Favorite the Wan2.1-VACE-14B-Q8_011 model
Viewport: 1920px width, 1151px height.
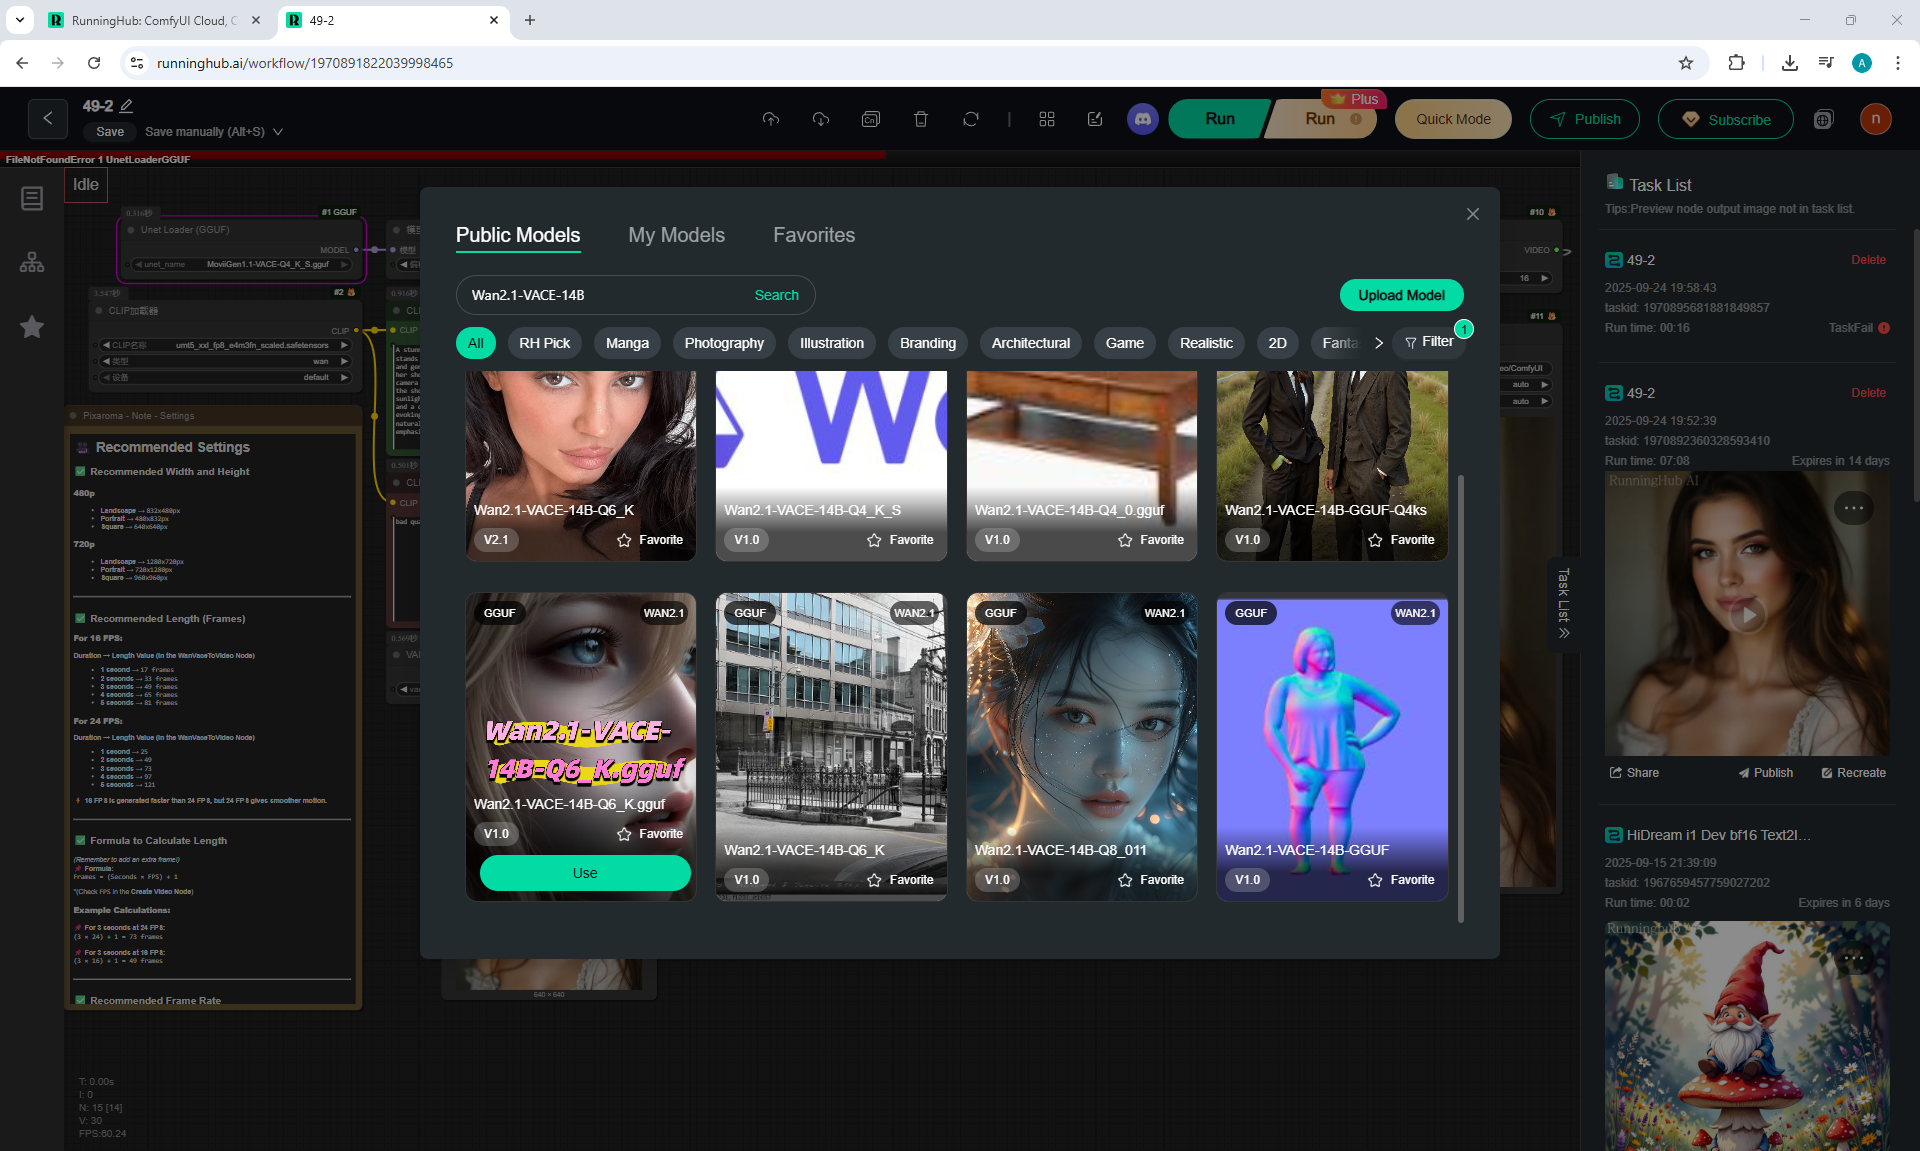(1150, 880)
